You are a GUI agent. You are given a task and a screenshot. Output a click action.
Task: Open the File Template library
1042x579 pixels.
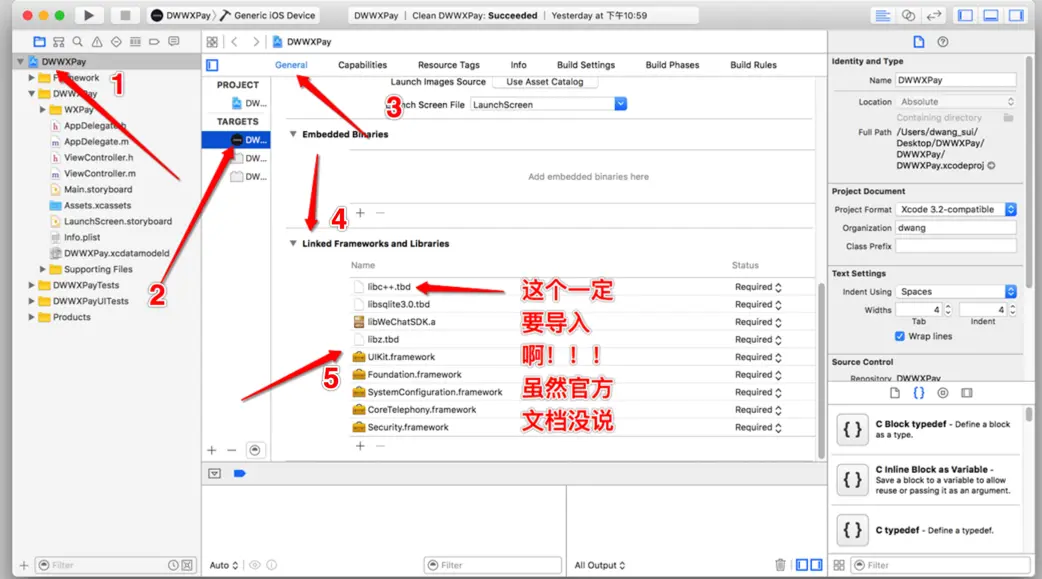(894, 393)
